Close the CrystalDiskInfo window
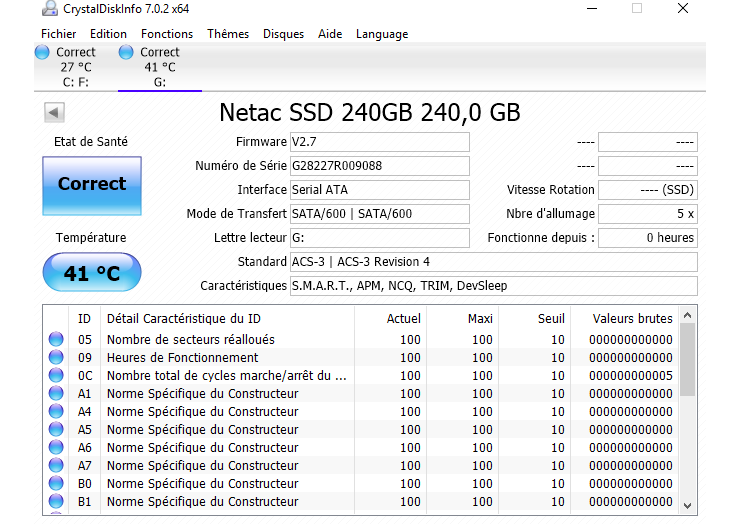 pyautogui.click(x=682, y=8)
